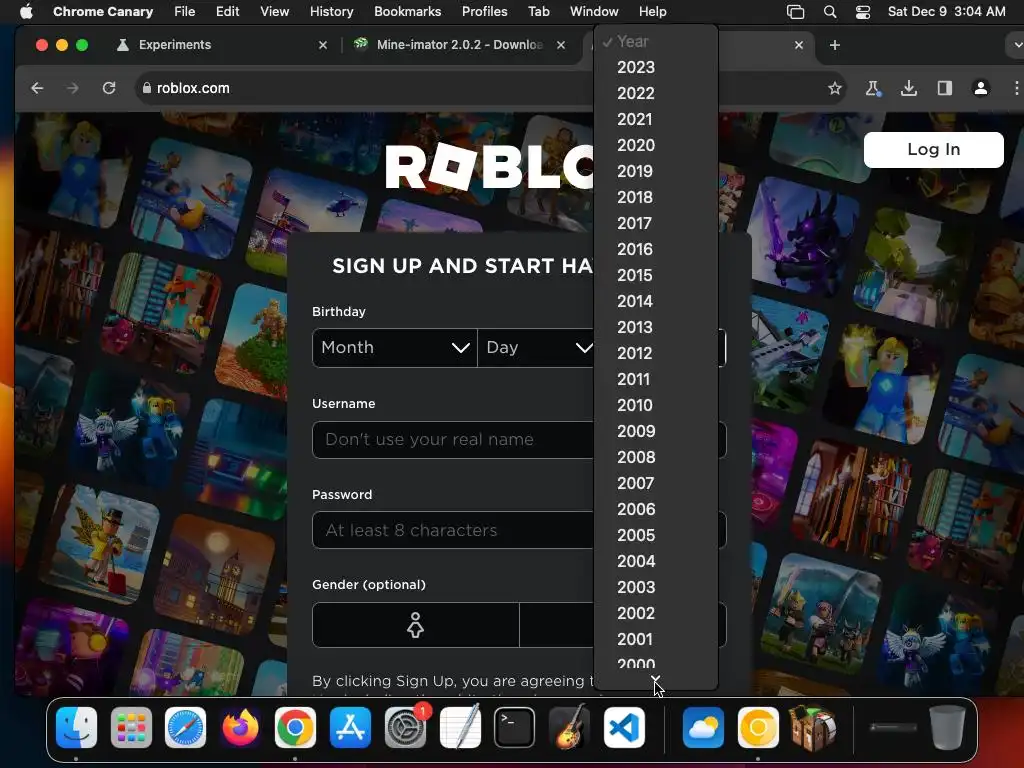Launch Safari from the dock
This screenshot has width=1024, height=768.
click(x=185, y=727)
